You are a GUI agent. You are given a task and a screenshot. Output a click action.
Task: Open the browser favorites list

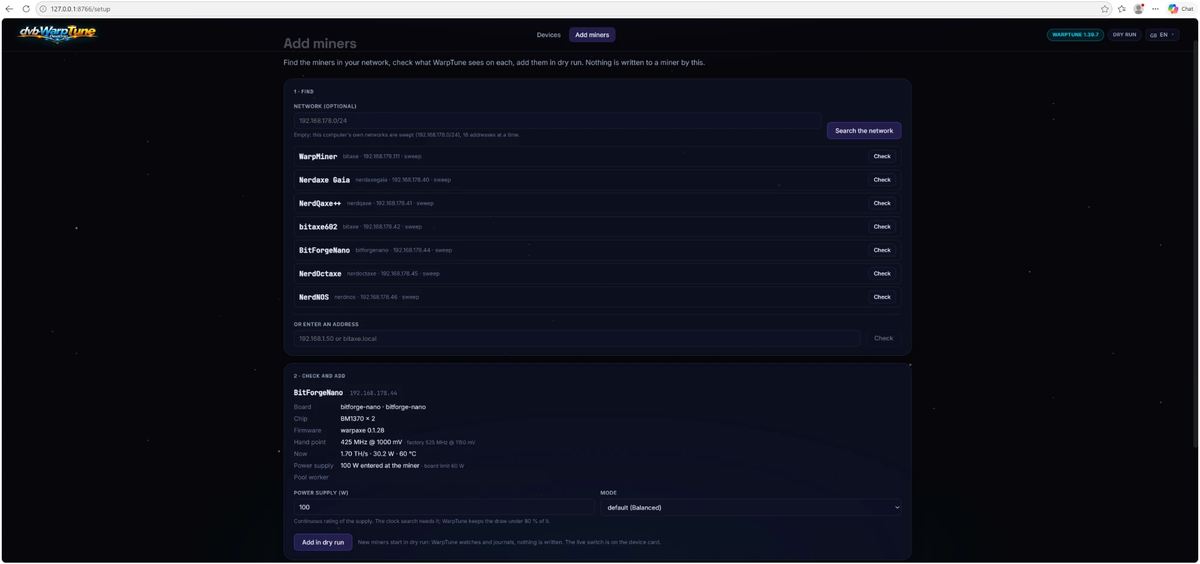pos(1122,9)
